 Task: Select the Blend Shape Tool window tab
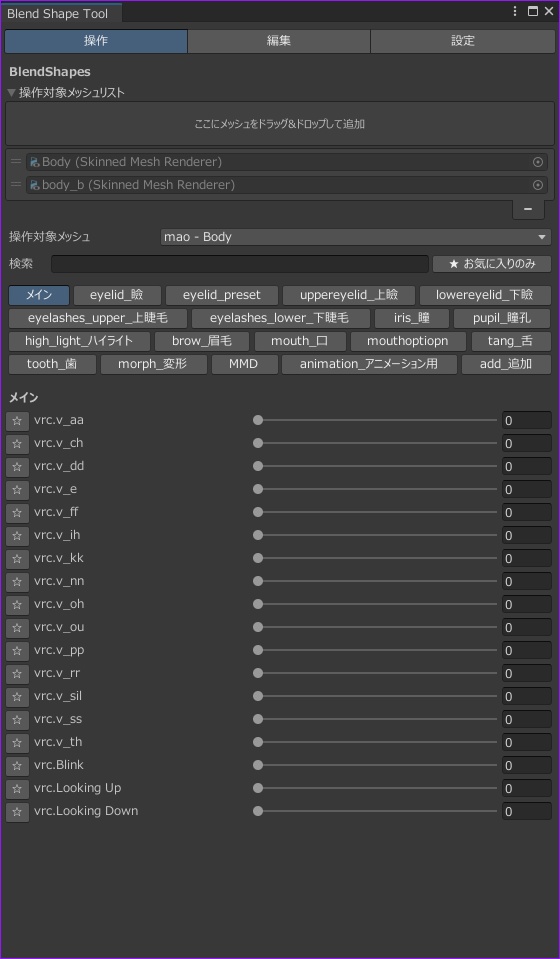[61, 13]
